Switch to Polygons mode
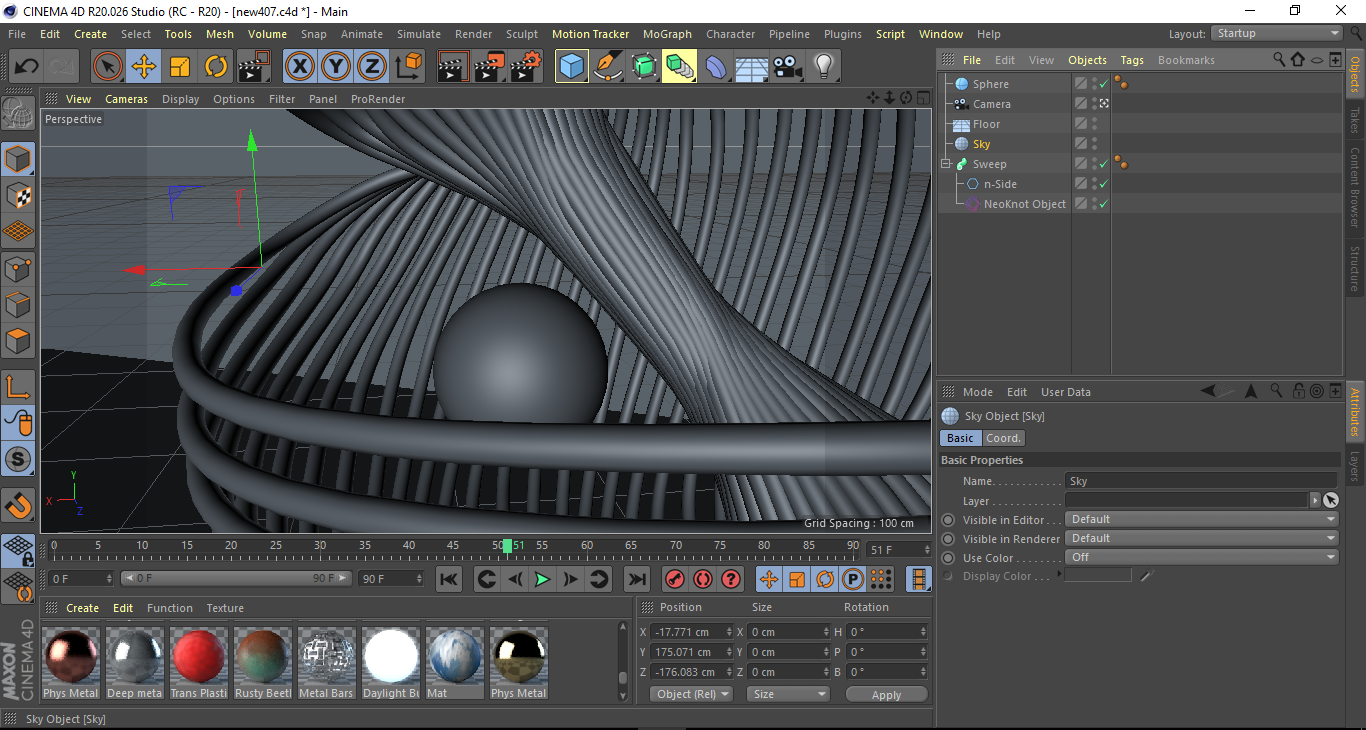Screen dimensions: 1366x730 [x=19, y=340]
